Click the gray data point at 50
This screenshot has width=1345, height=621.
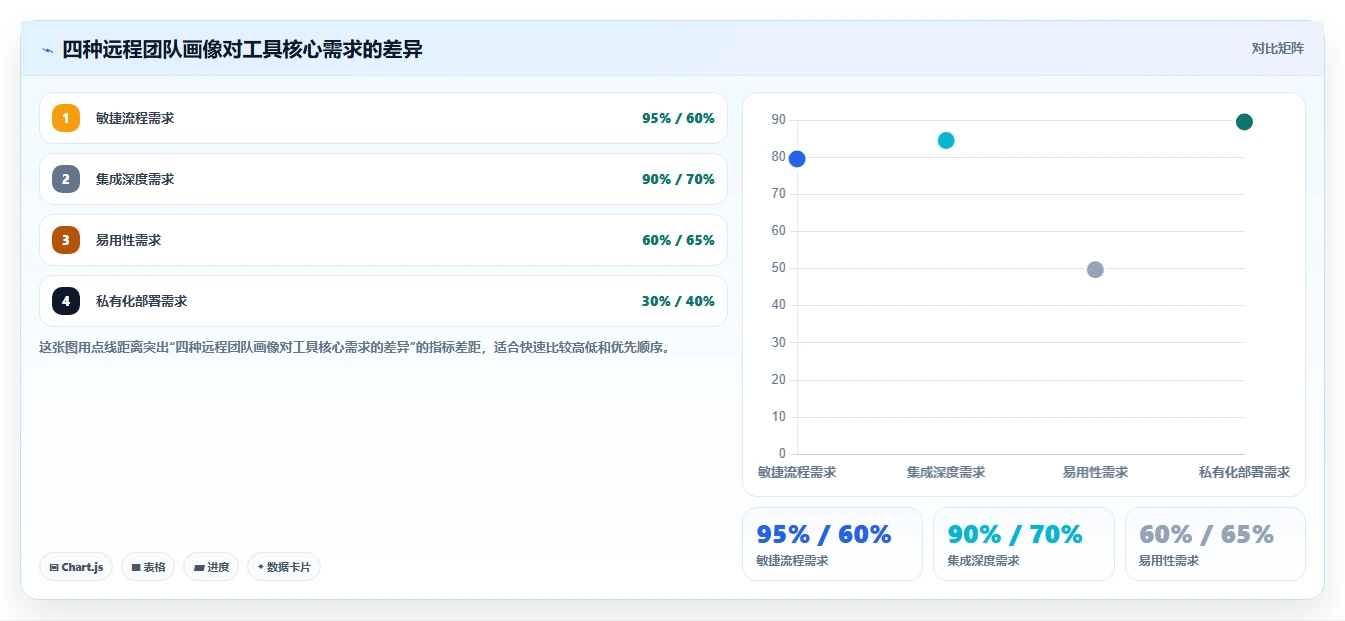[1095, 270]
